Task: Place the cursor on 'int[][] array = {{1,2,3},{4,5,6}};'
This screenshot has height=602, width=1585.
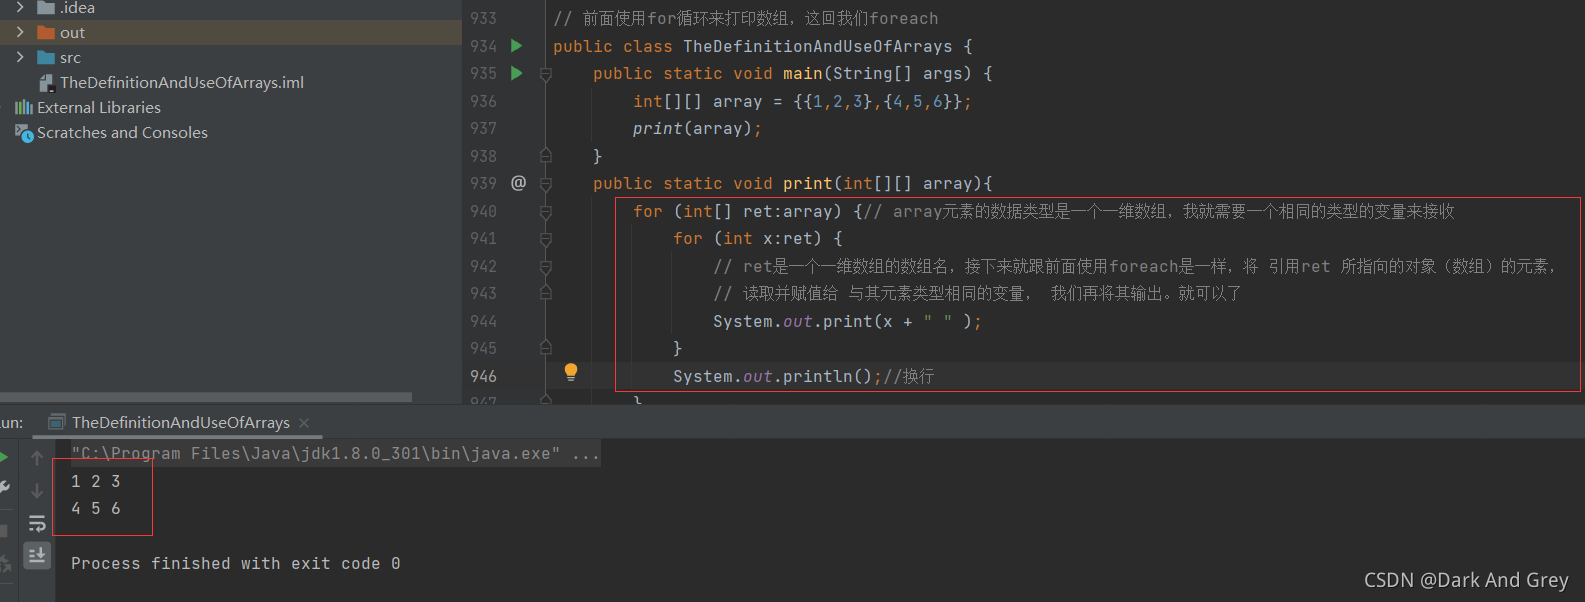Action: 802,101
